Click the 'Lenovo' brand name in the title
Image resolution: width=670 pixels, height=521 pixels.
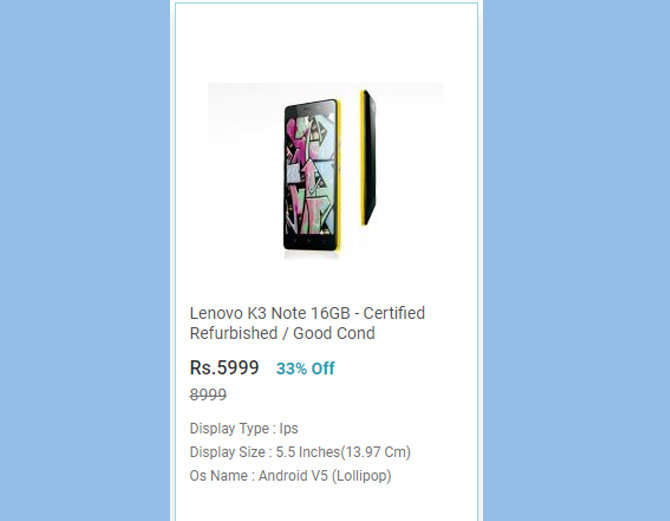click(216, 313)
